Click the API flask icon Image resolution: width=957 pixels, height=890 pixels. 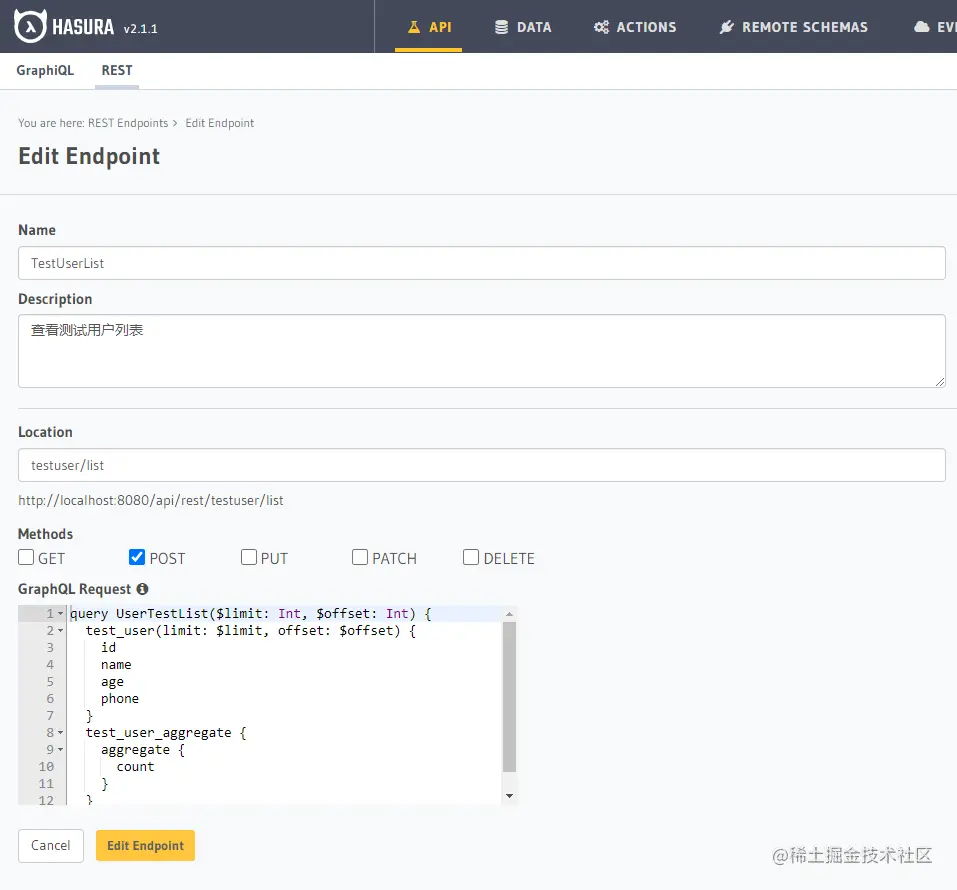point(414,27)
